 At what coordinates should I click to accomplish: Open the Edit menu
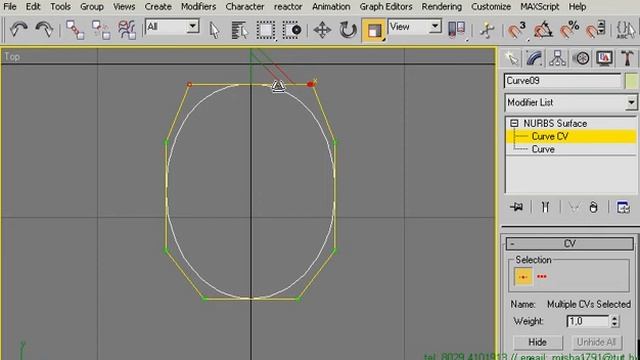[33, 7]
